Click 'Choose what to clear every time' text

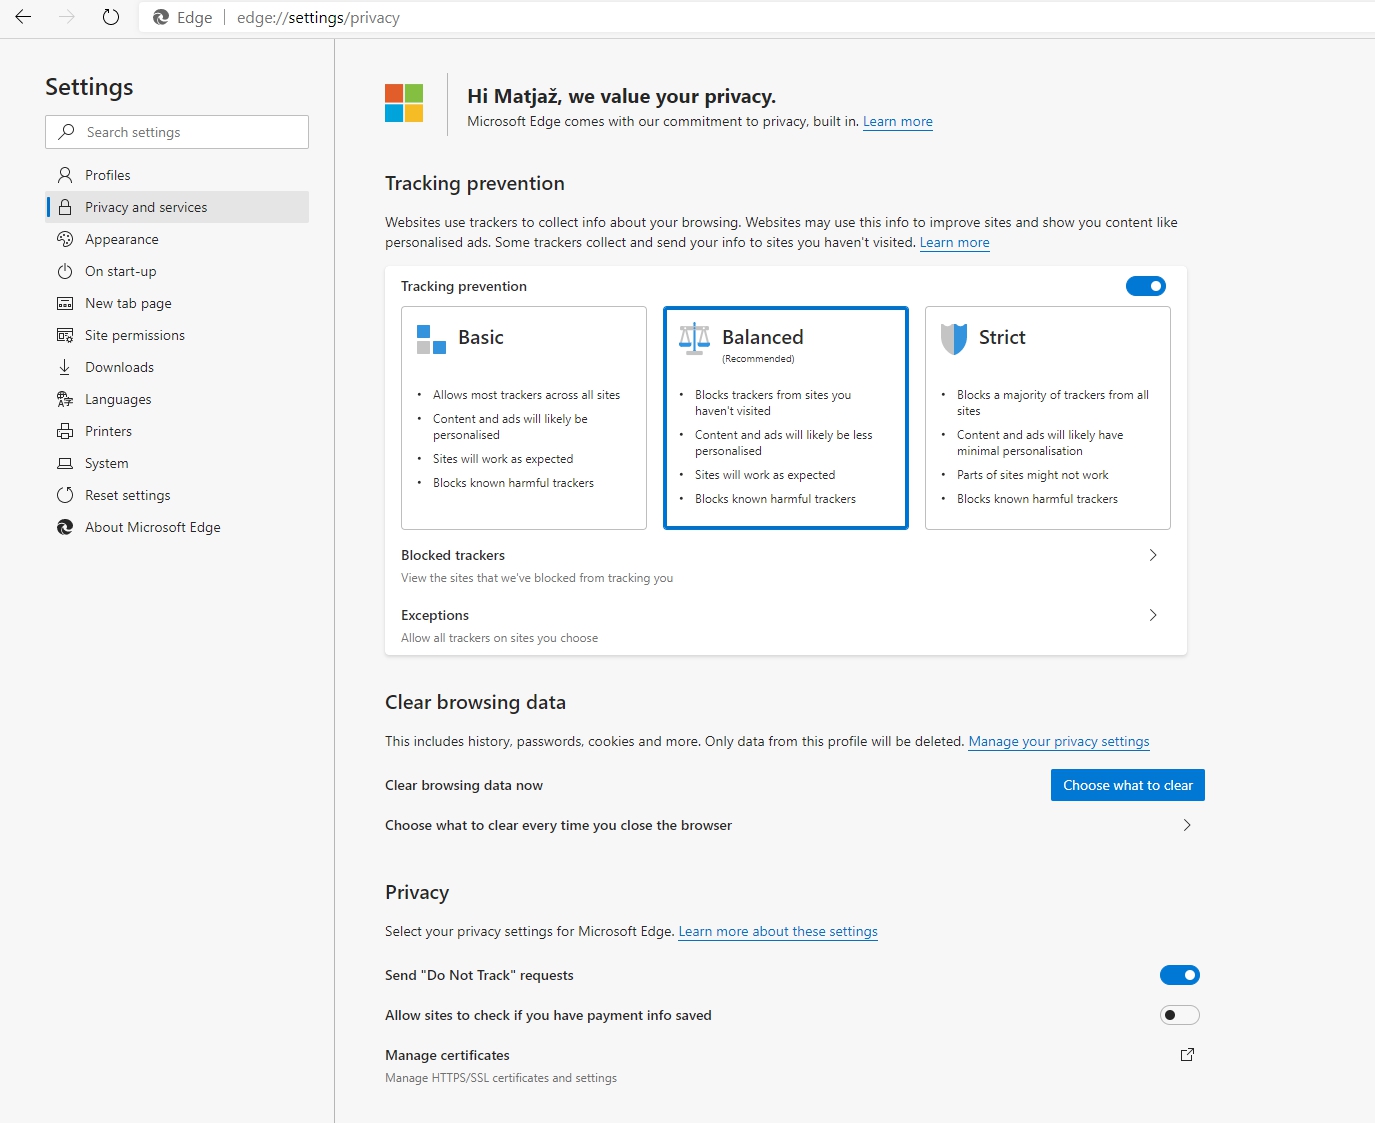558,825
